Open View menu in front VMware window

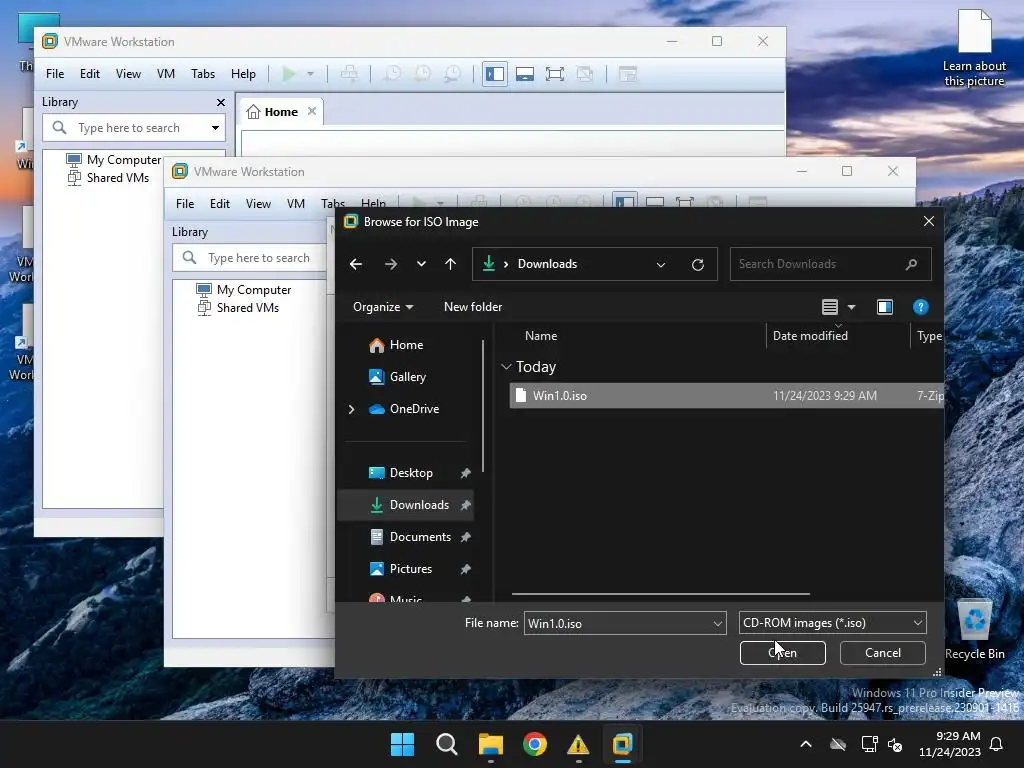coord(258,204)
